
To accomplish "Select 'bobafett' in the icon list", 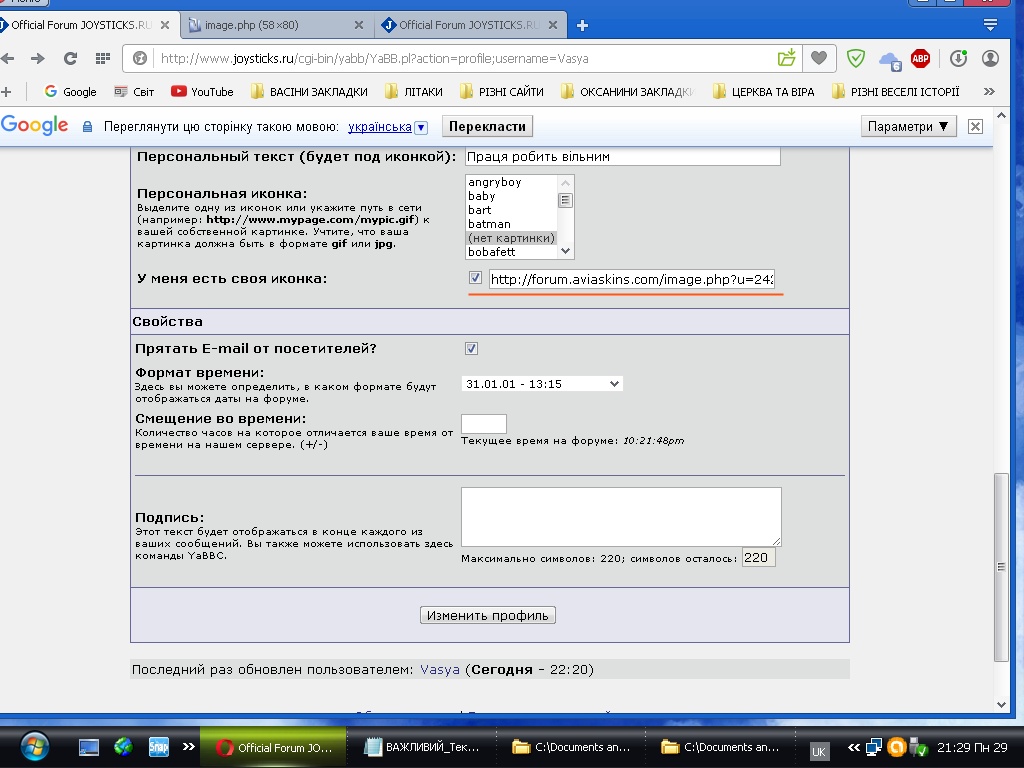I will coord(492,252).
